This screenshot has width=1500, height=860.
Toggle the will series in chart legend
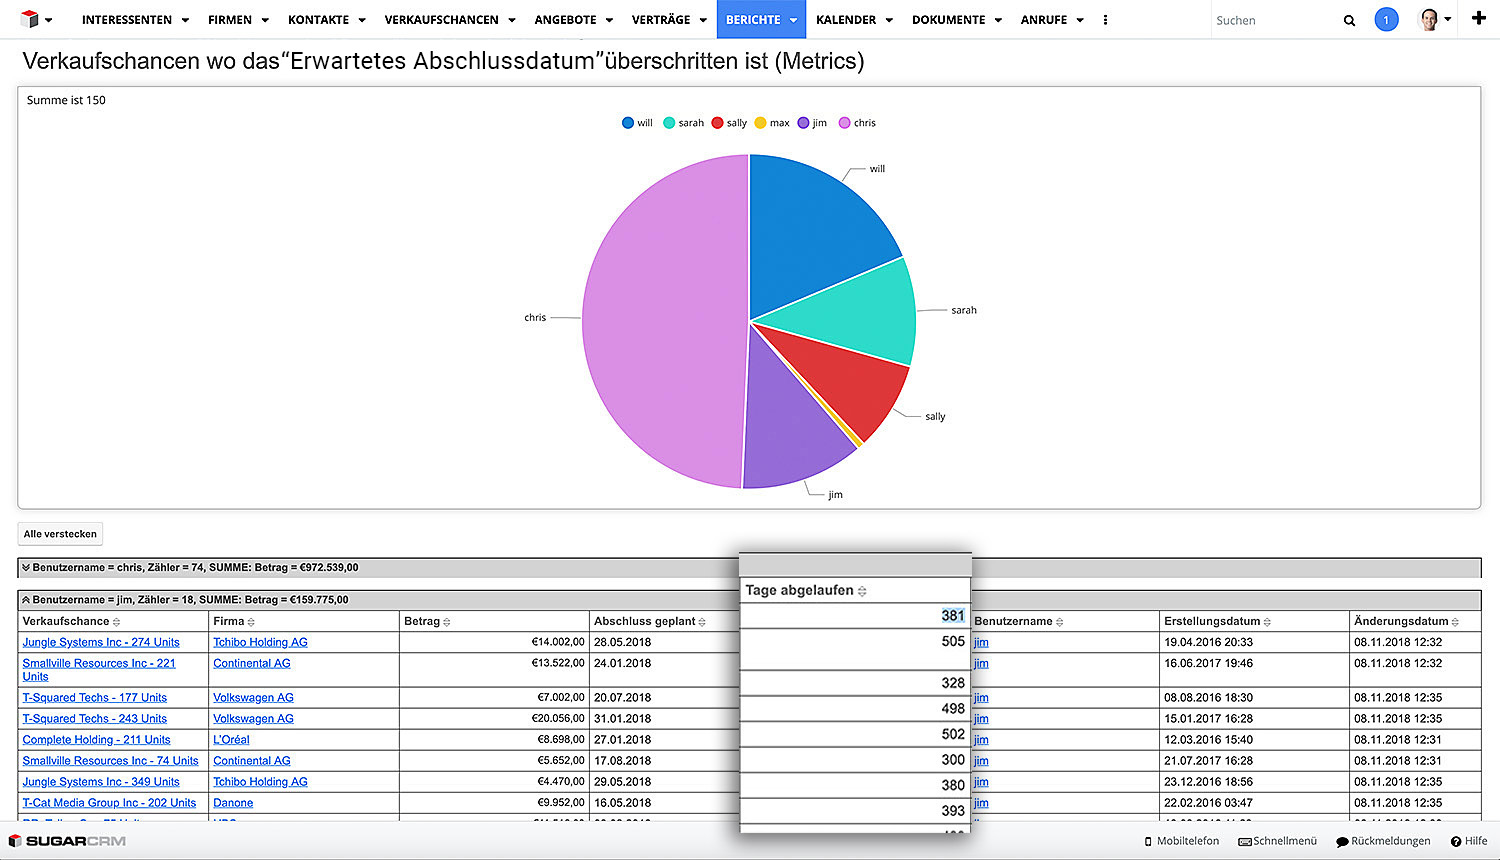(636, 123)
